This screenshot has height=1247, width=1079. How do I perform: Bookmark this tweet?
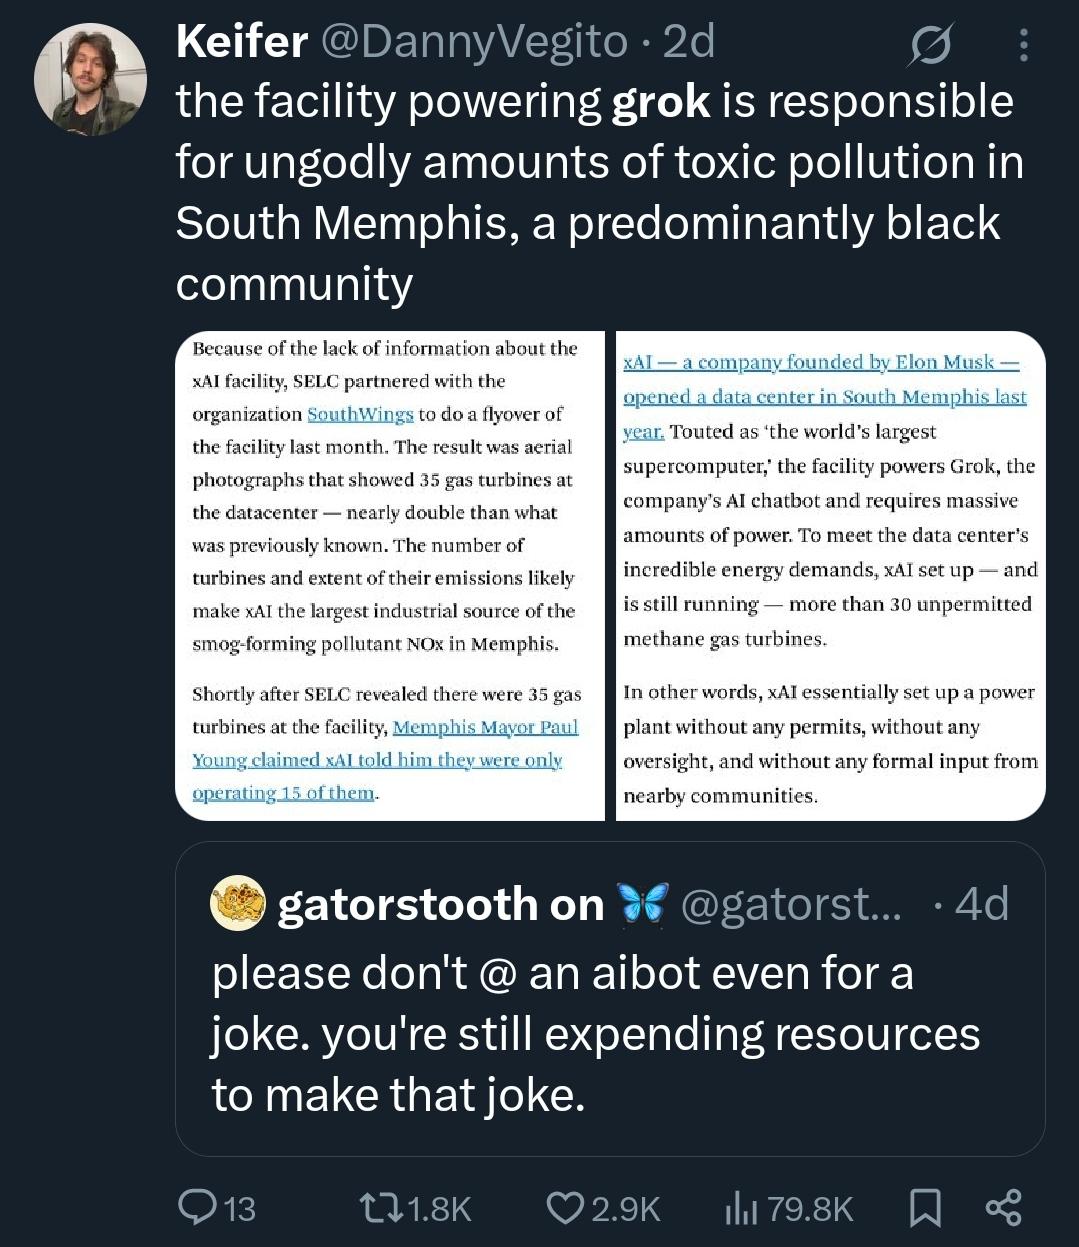click(x=925, y=1208)
